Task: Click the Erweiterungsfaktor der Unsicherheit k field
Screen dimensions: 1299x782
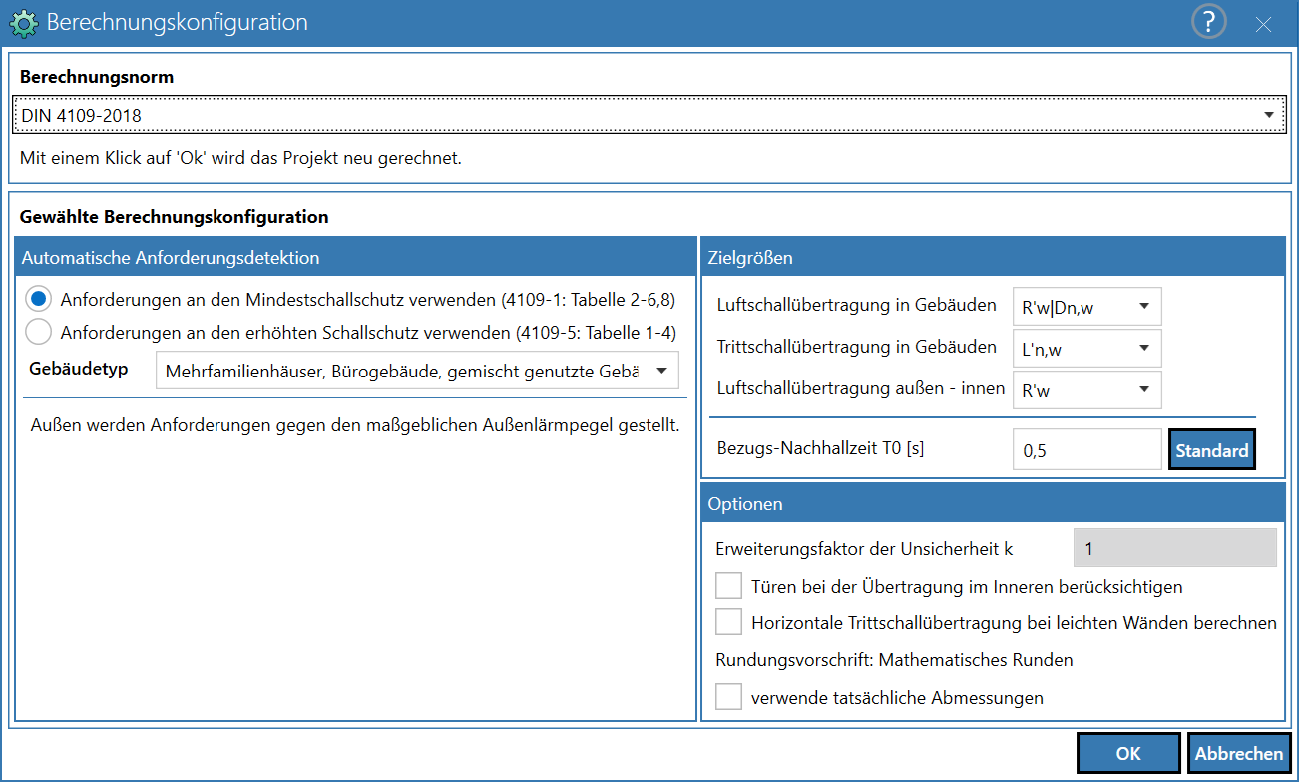Action: pyautogui.click(x=1175, y=548)
